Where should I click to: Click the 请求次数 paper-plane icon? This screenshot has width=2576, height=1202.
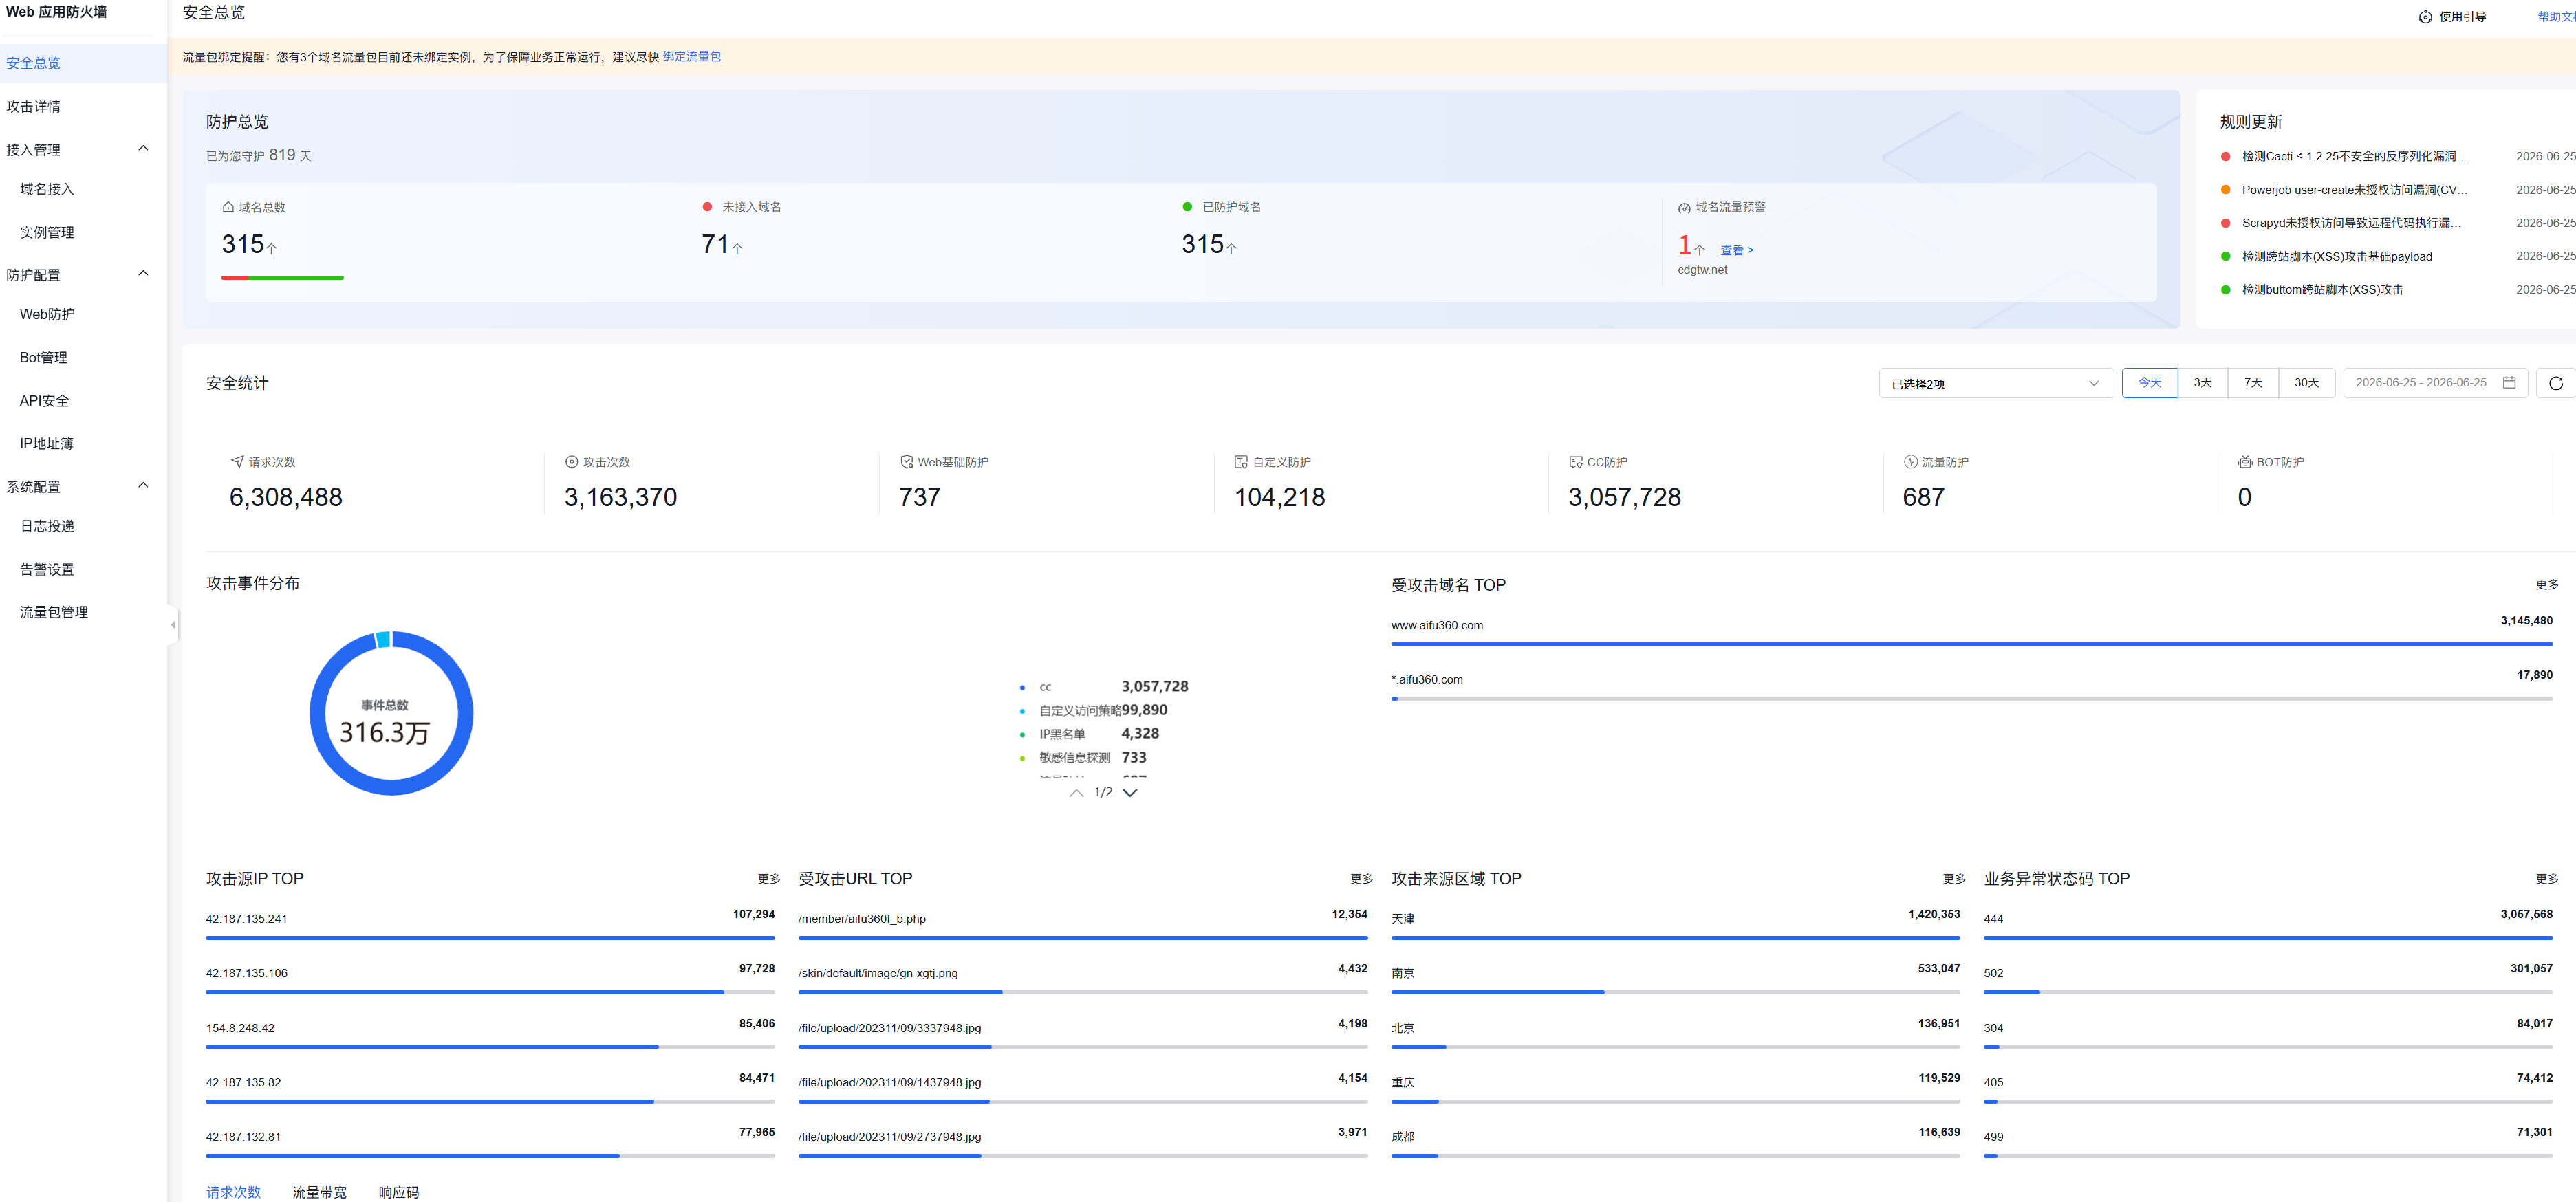(x=237, y=462)
